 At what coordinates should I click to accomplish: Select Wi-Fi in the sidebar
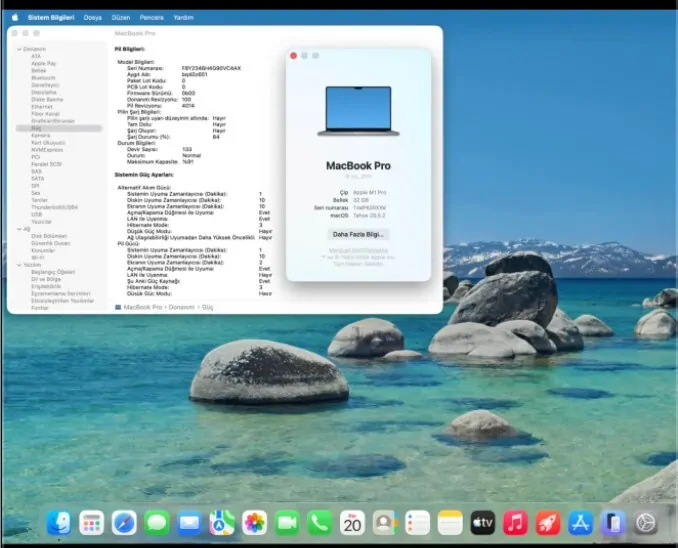click(38, 258)
